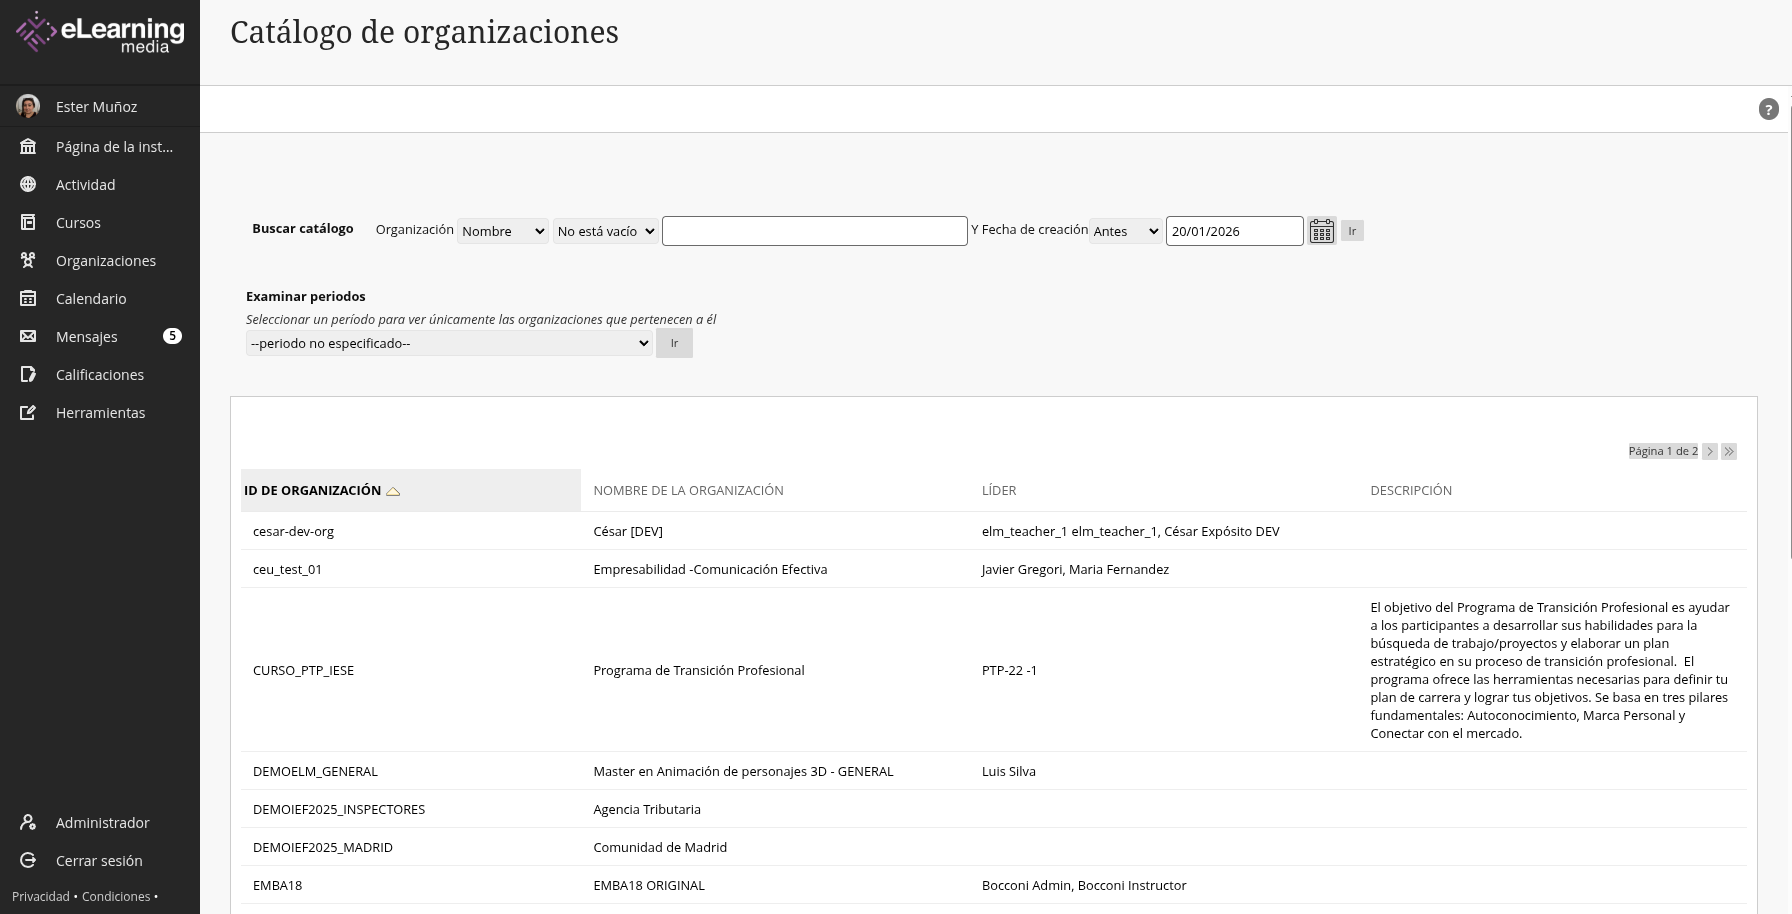Click organization ID cesar-dev-org
1792x914 pixels.
[293, 531]
